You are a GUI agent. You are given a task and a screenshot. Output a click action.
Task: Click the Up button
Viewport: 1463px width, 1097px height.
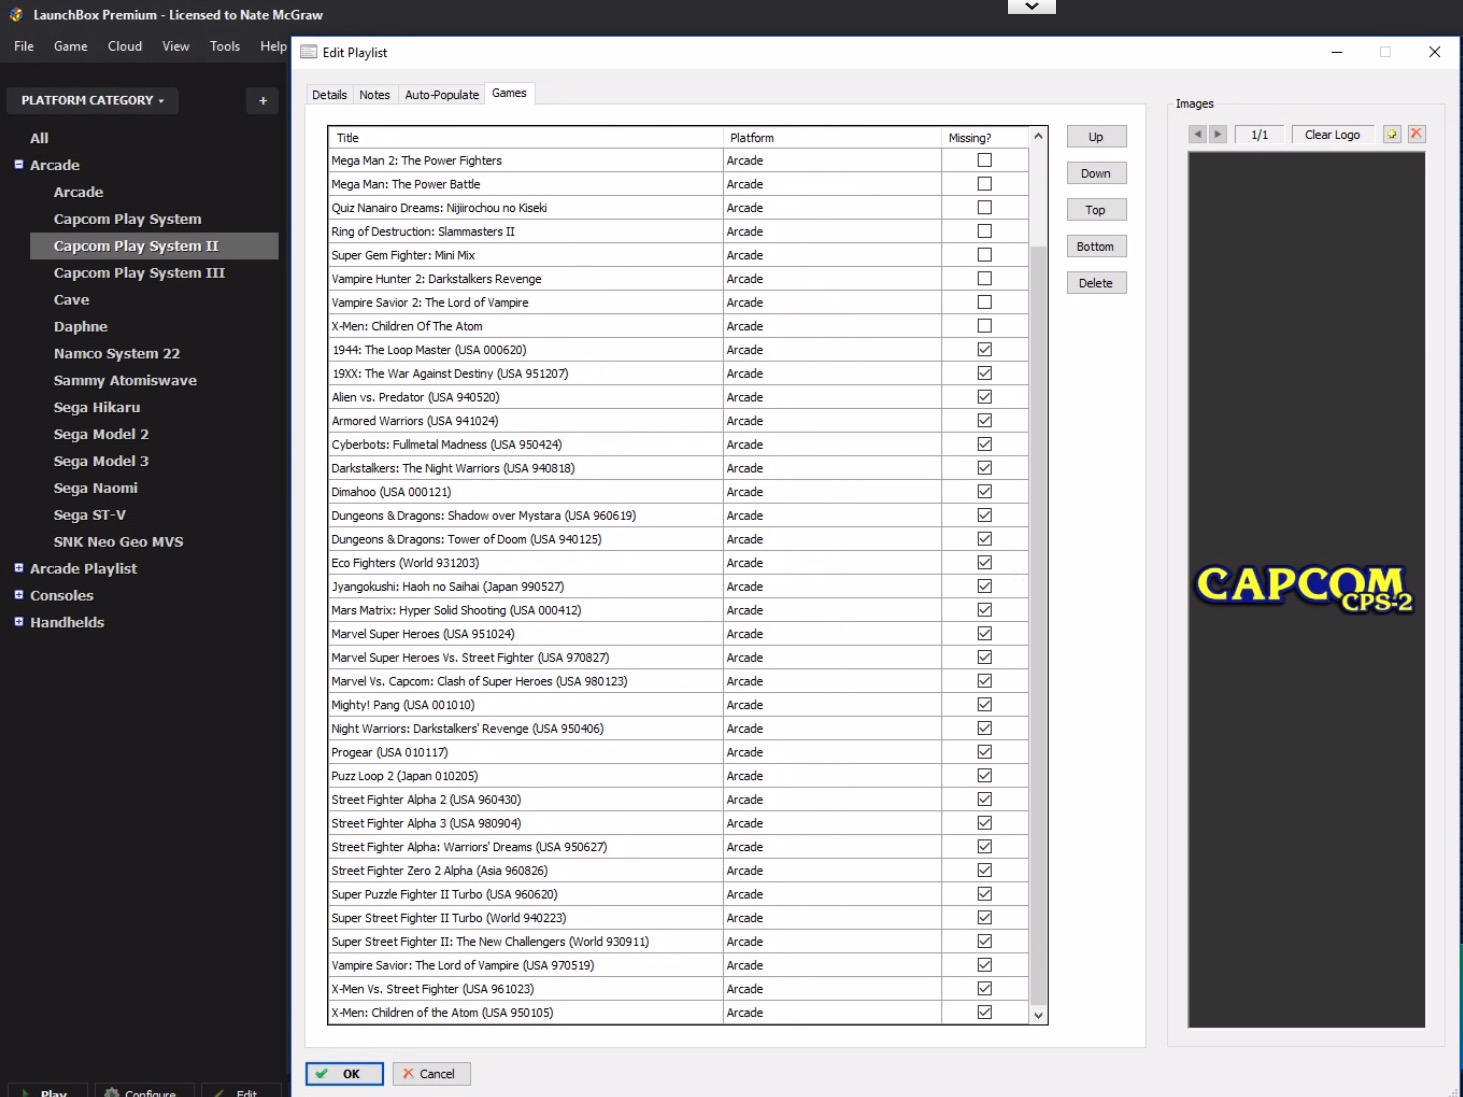[1096, 137]
